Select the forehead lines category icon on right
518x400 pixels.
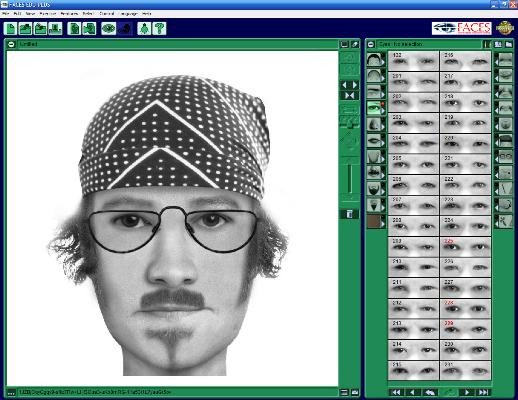click(x=505, y=60)
